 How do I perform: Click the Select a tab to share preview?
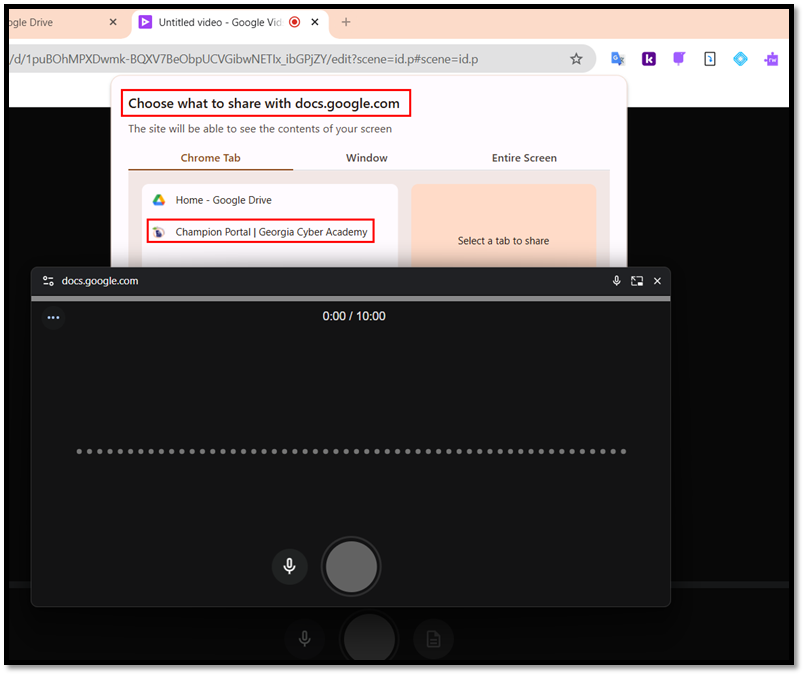point(504,226)
